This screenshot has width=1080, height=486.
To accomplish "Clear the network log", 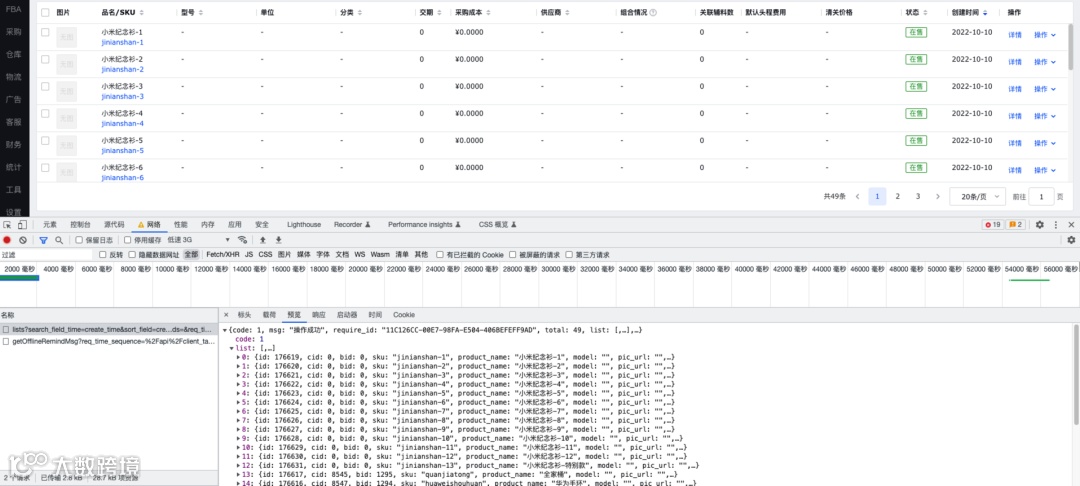I will coord(23,240).
